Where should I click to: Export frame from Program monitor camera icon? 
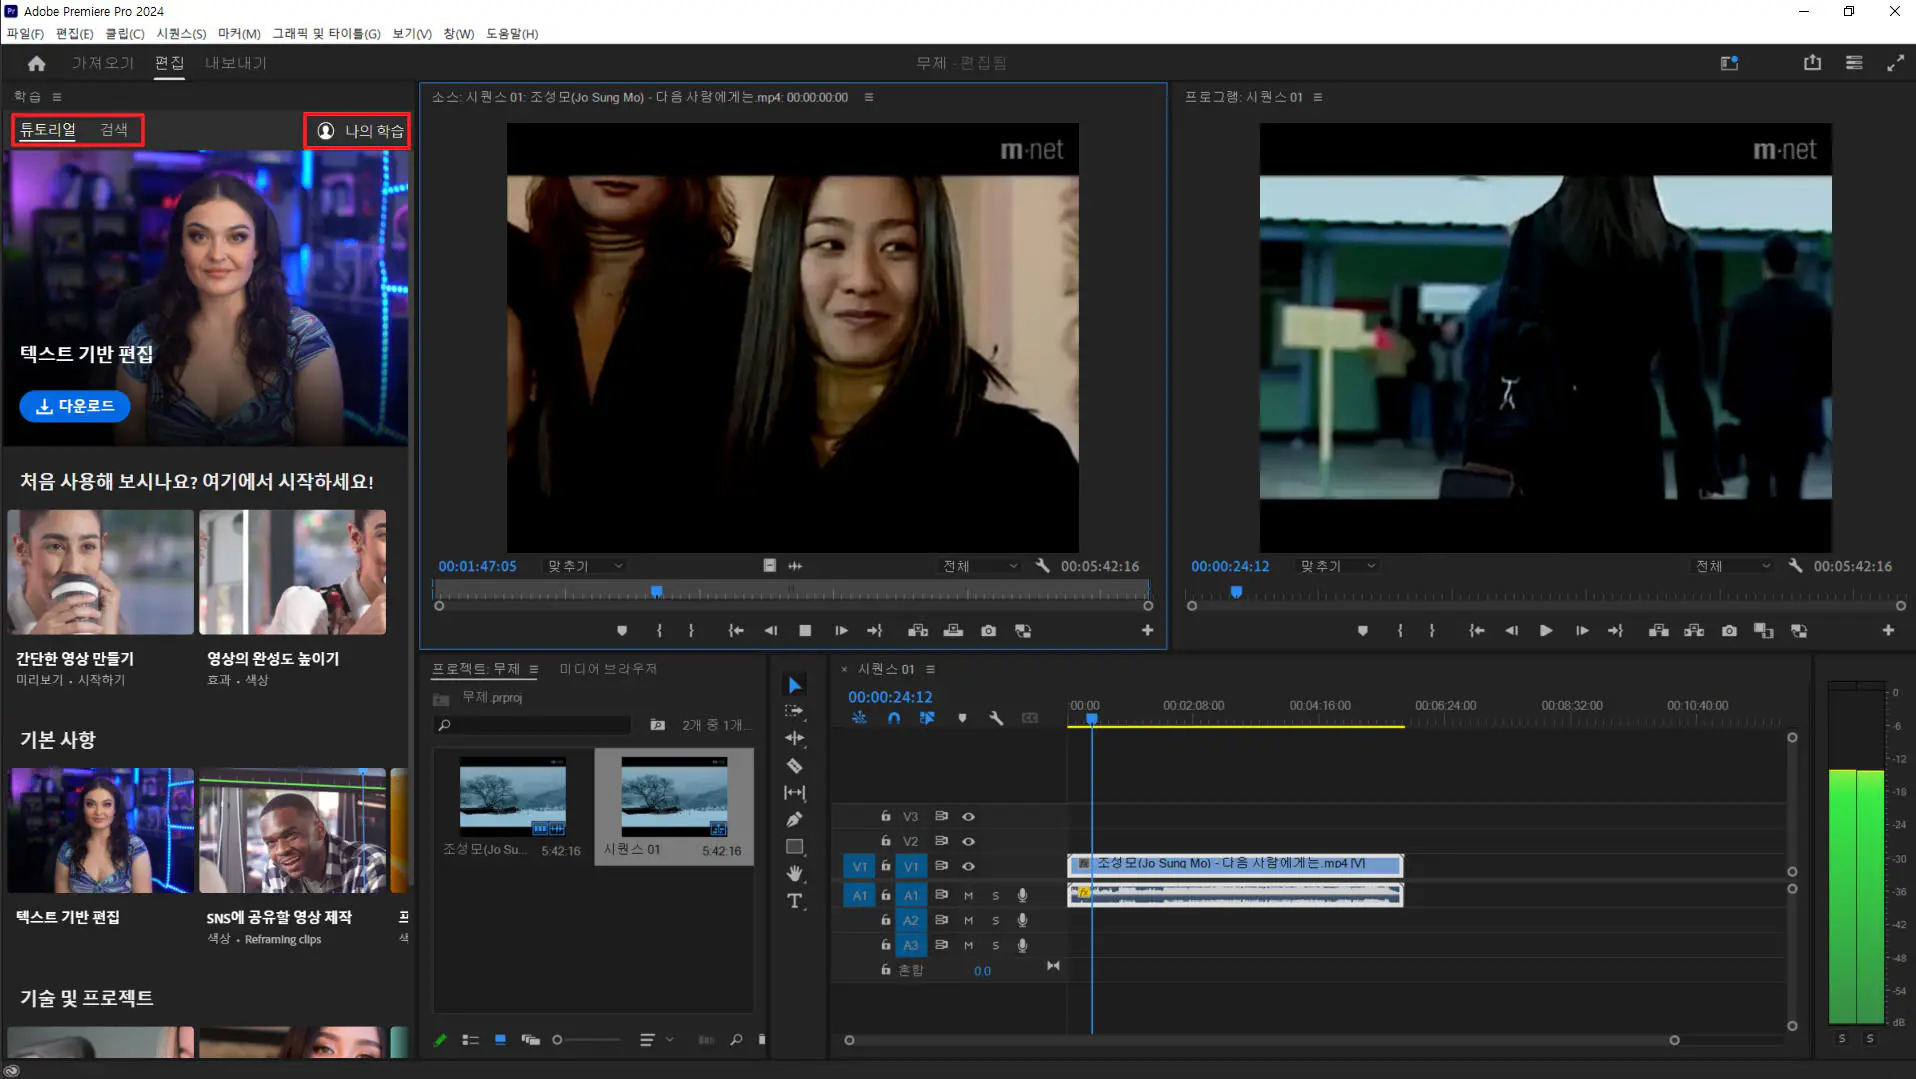(1729, 631)
